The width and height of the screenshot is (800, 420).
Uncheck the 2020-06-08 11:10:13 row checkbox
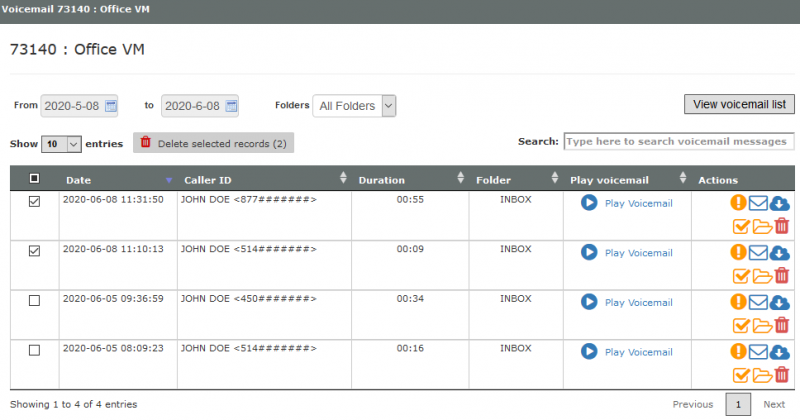tap(34, 251)
